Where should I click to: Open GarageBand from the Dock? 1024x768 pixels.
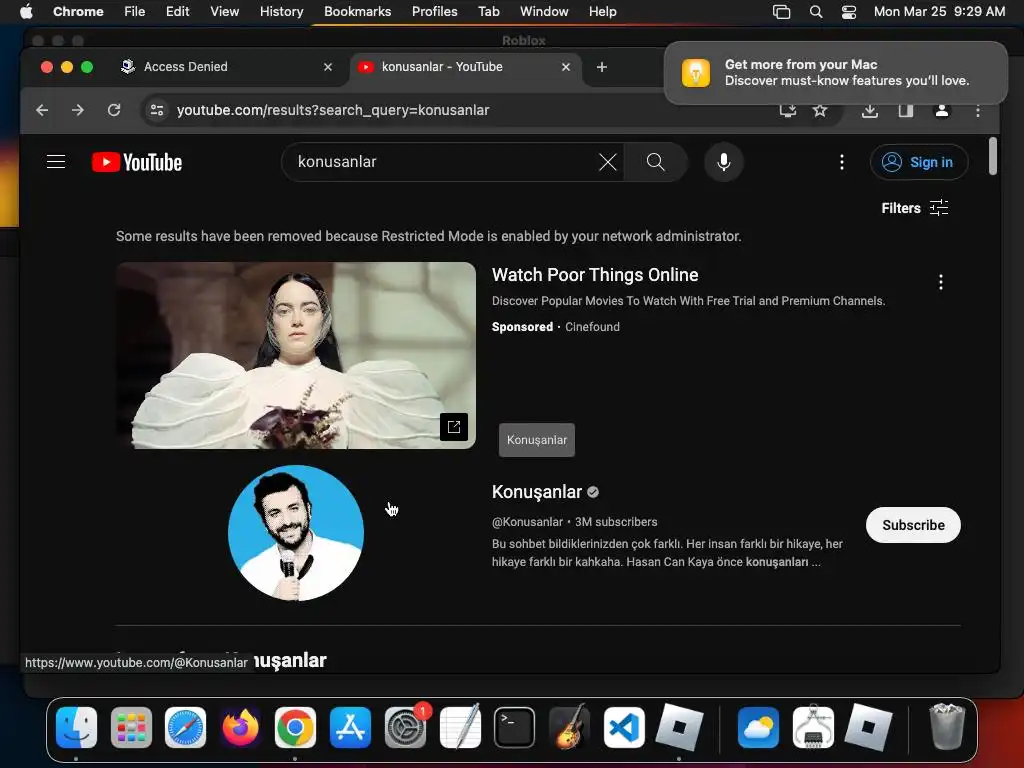pyautogui.click(x=569, y=727)
